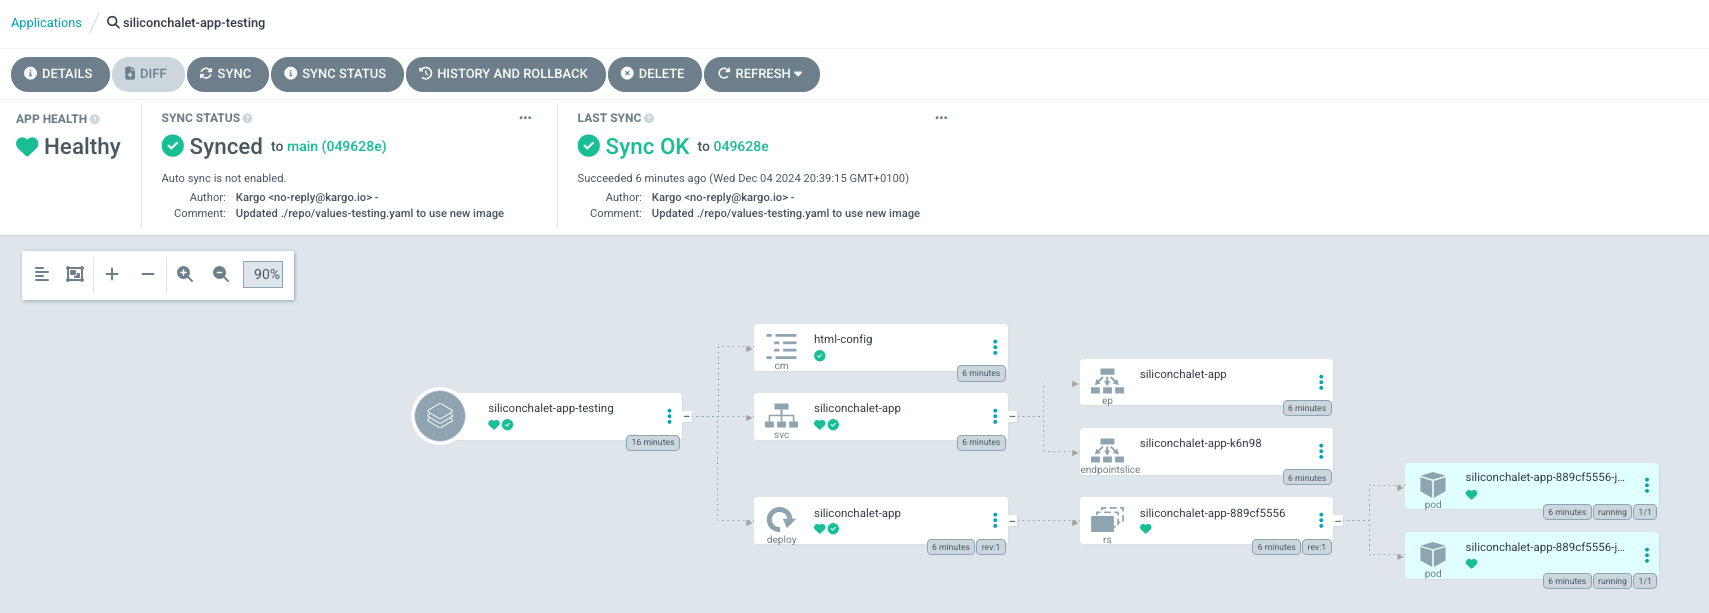
Task: Collapse children of siliconchalet-app deploy node
Action: (x=1012, y=521)
